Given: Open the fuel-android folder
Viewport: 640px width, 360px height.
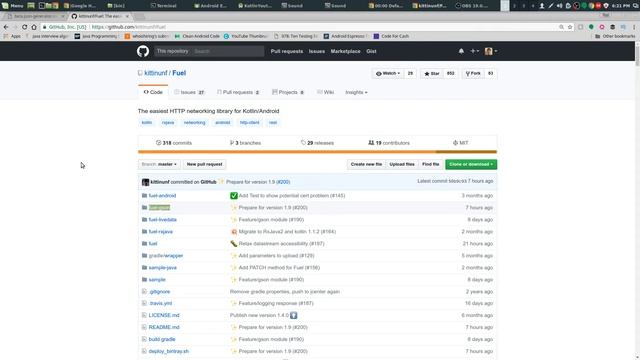Looking at the screenshot, I should pyautogui.click(x=162, y=196).
